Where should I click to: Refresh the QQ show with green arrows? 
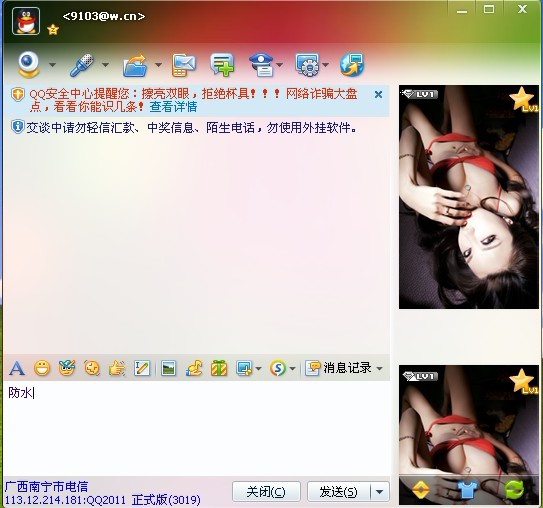514,489
